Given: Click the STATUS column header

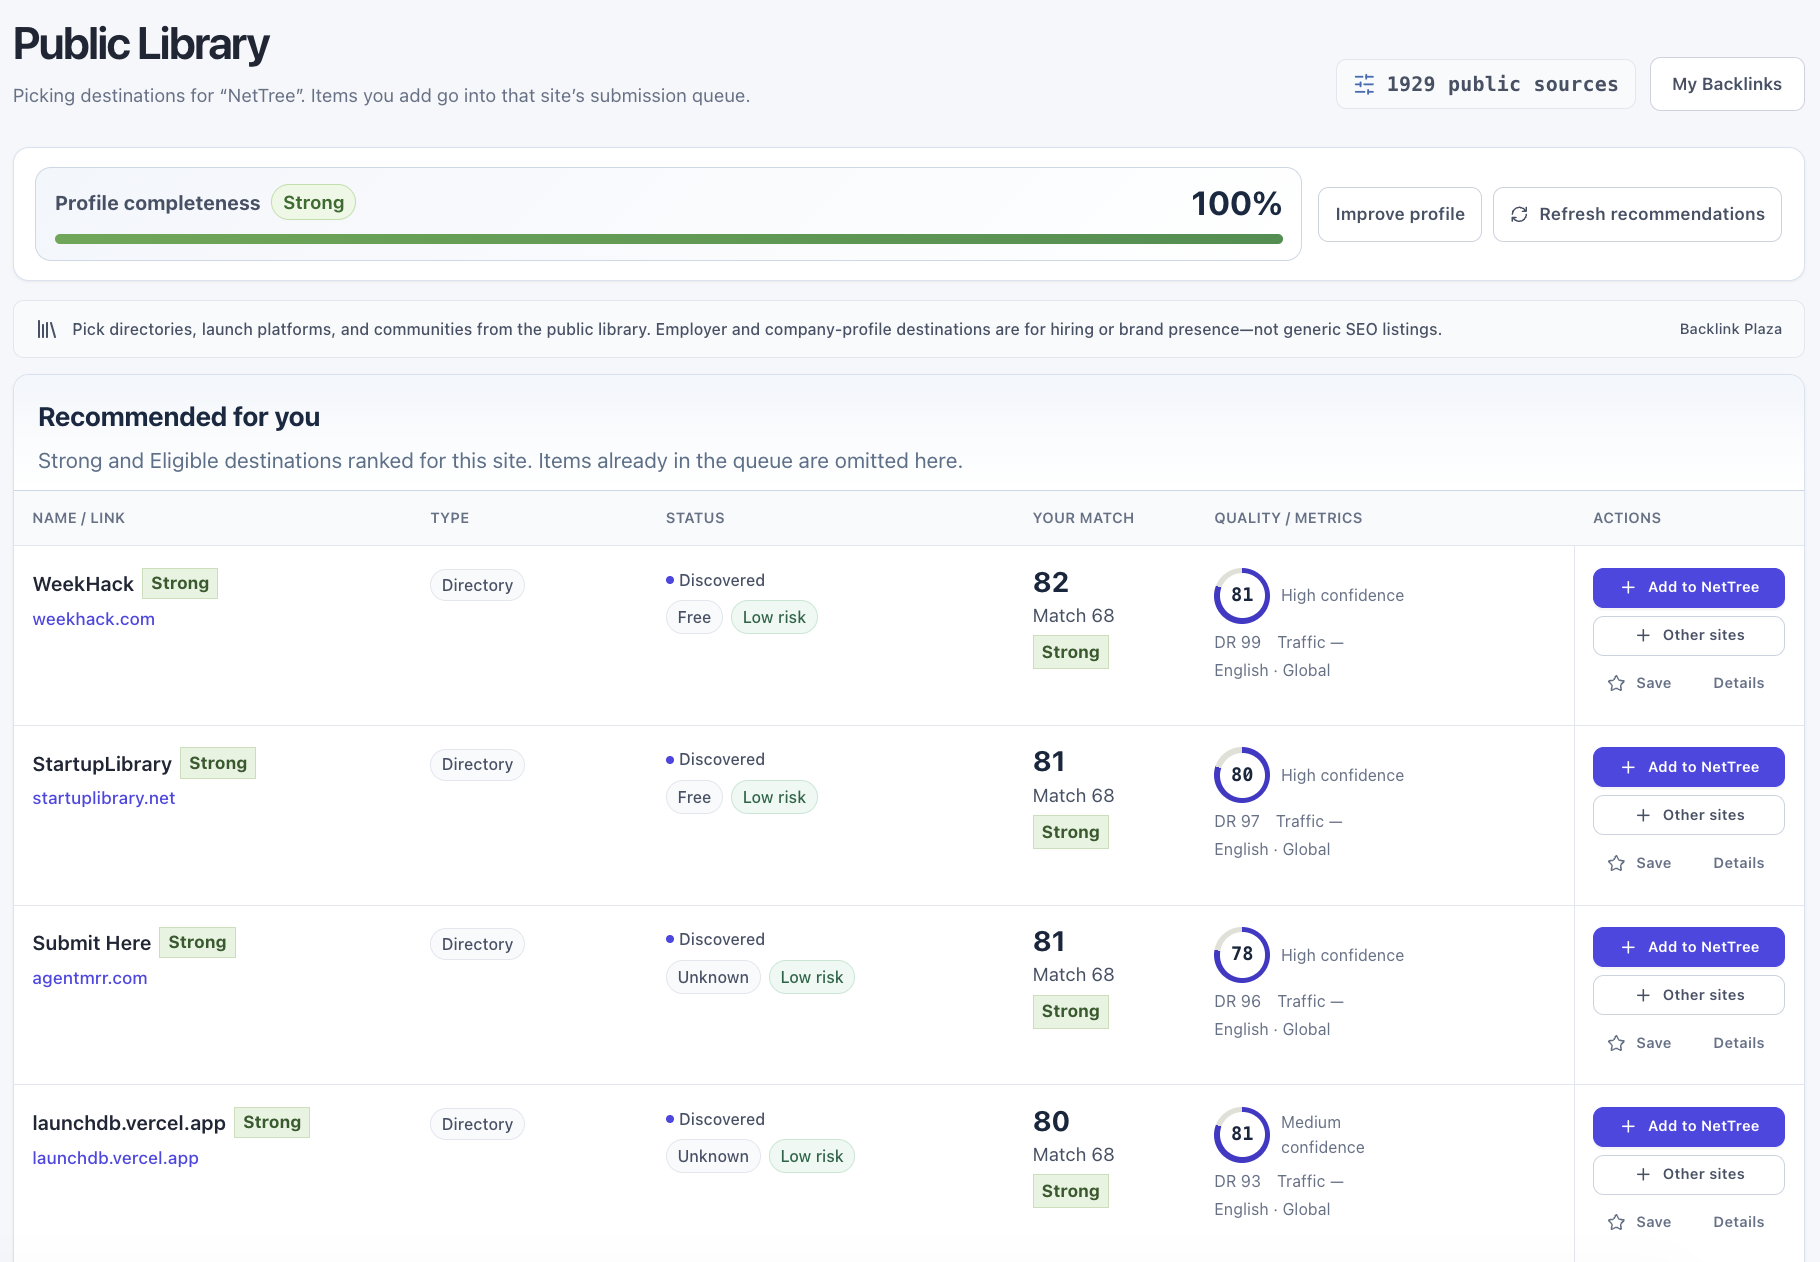Looking at the screenshot, I should [x=695, y=518].
